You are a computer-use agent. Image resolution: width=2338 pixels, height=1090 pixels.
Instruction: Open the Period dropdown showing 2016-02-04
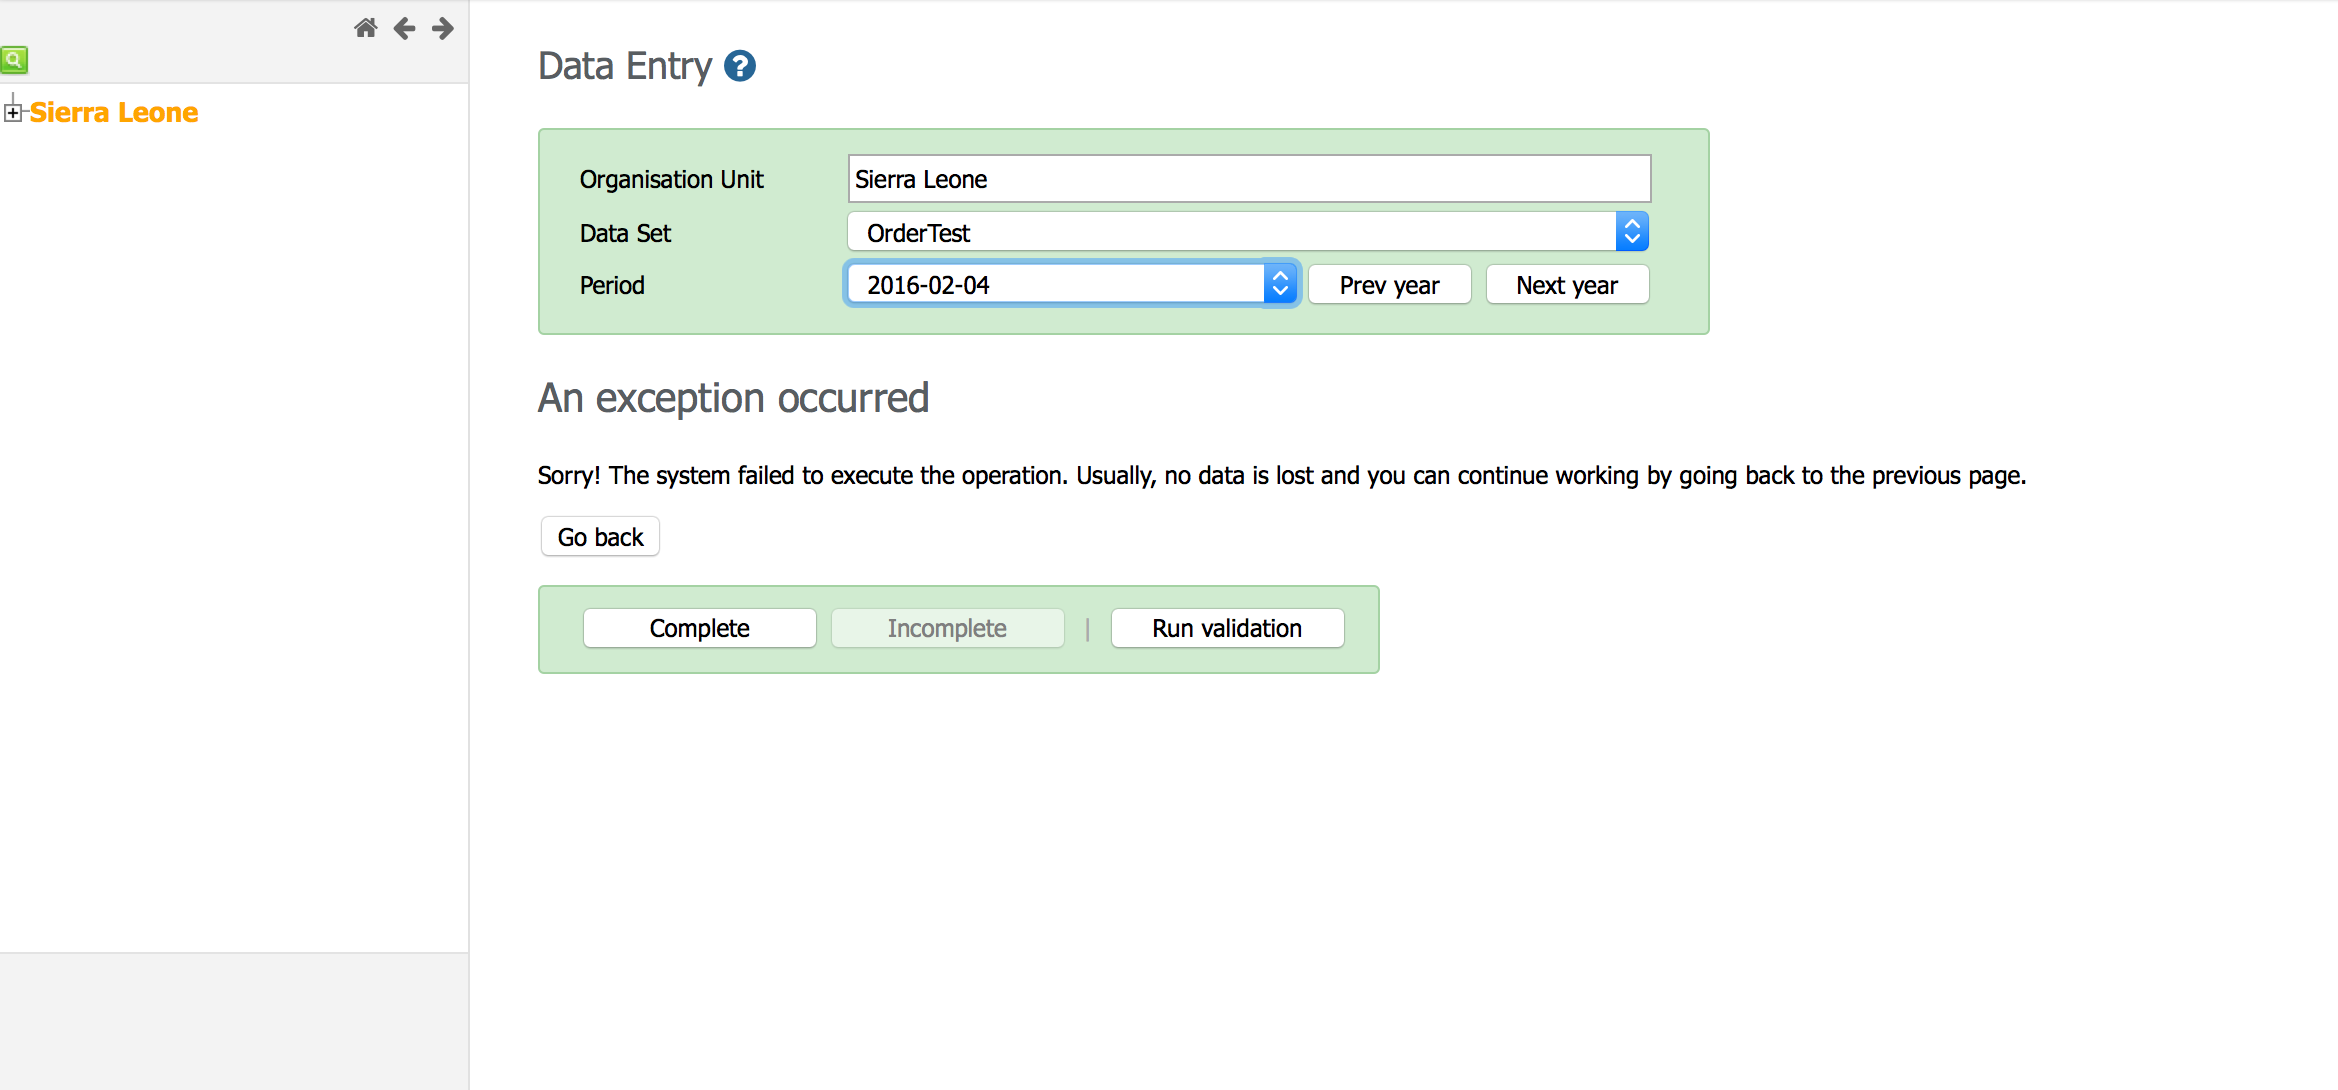click(1071, 285)
